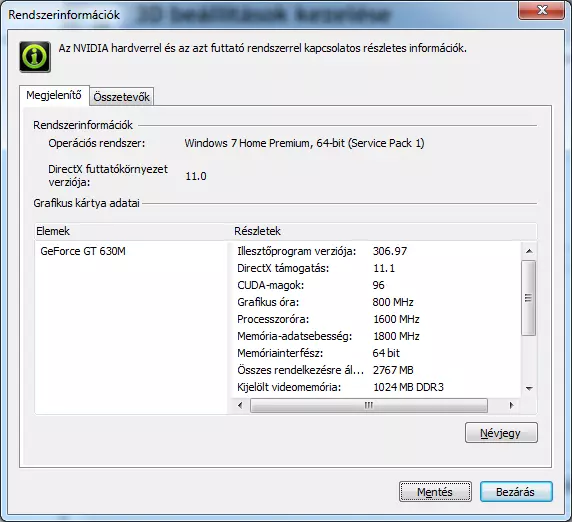Click total memory value 2767 MB
The width and height of the screenshot is (572, 522).
coord(393,370)
